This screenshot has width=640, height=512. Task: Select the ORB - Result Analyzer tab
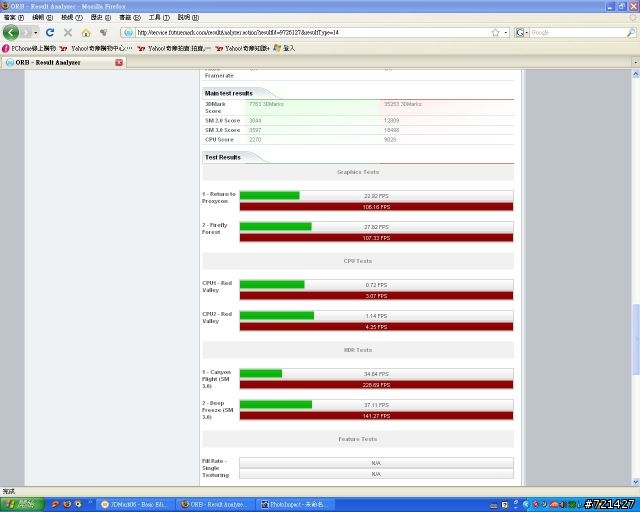[x=63, y=62]
